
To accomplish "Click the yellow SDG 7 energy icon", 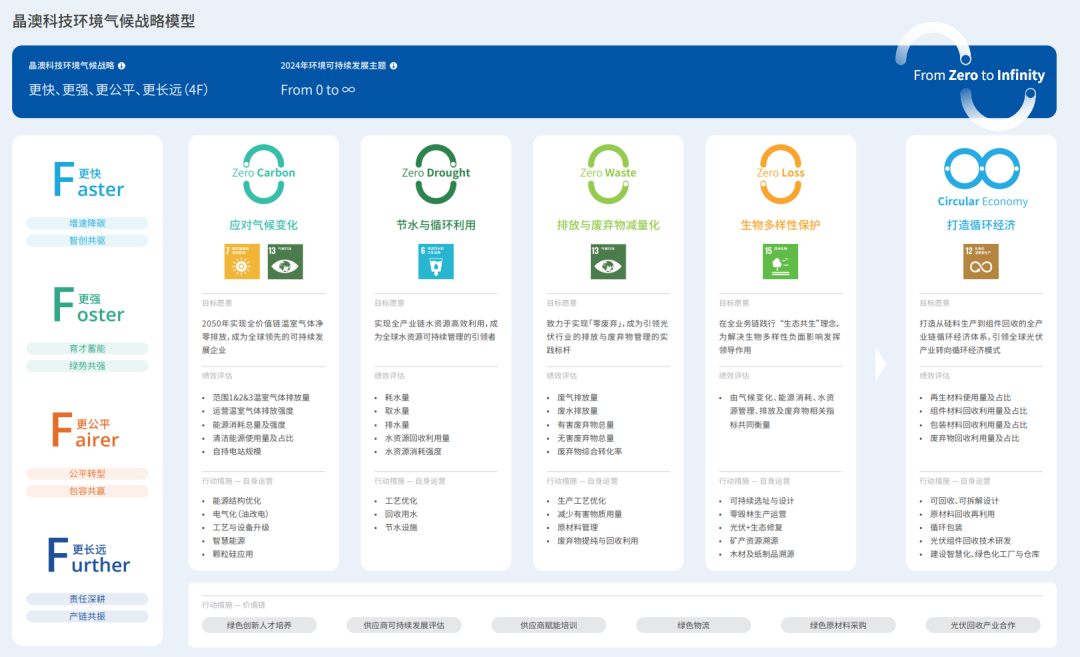I will coord(241,261).
